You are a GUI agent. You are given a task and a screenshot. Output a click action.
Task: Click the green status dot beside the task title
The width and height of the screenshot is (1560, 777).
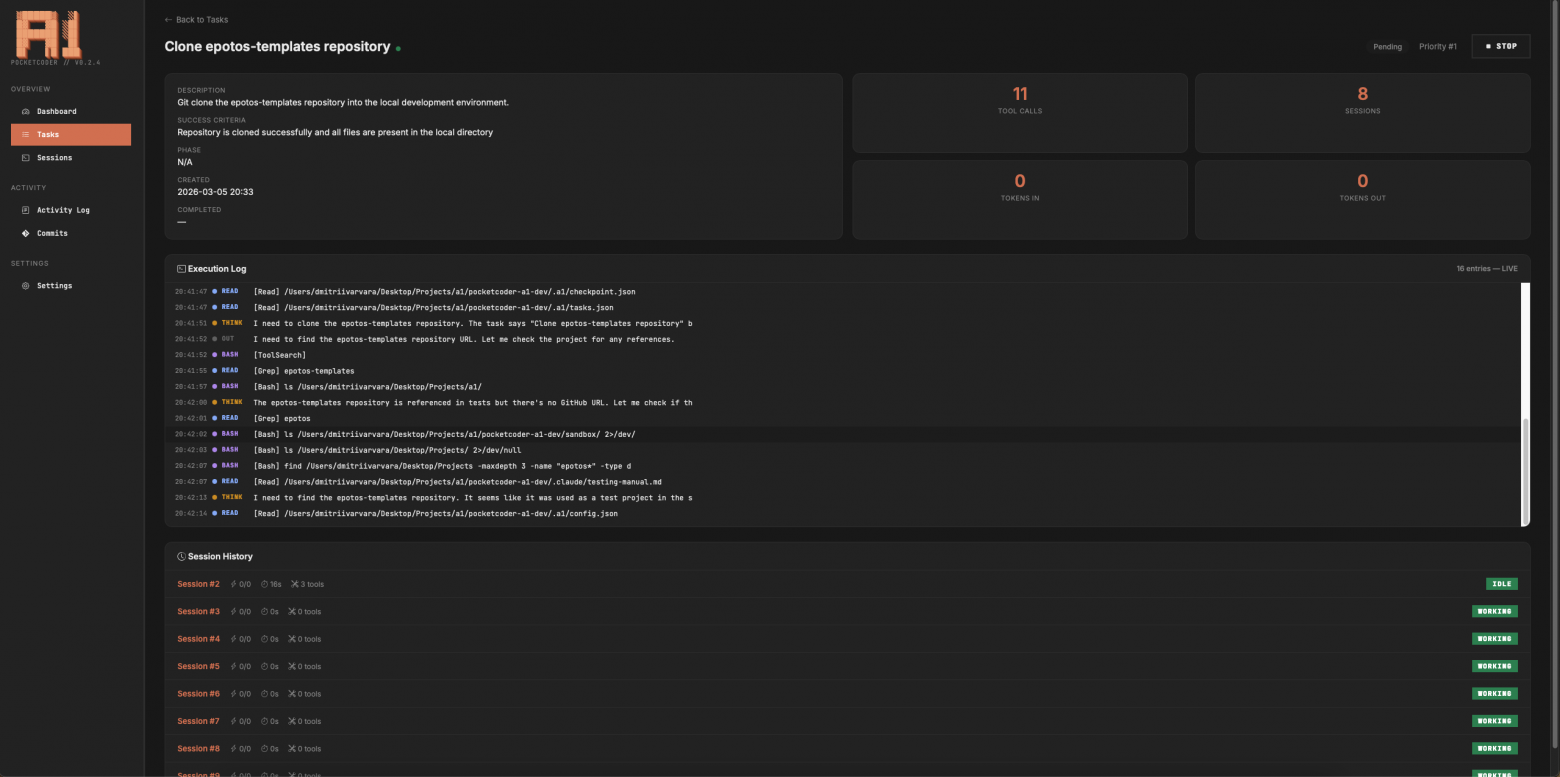(398, 48)
